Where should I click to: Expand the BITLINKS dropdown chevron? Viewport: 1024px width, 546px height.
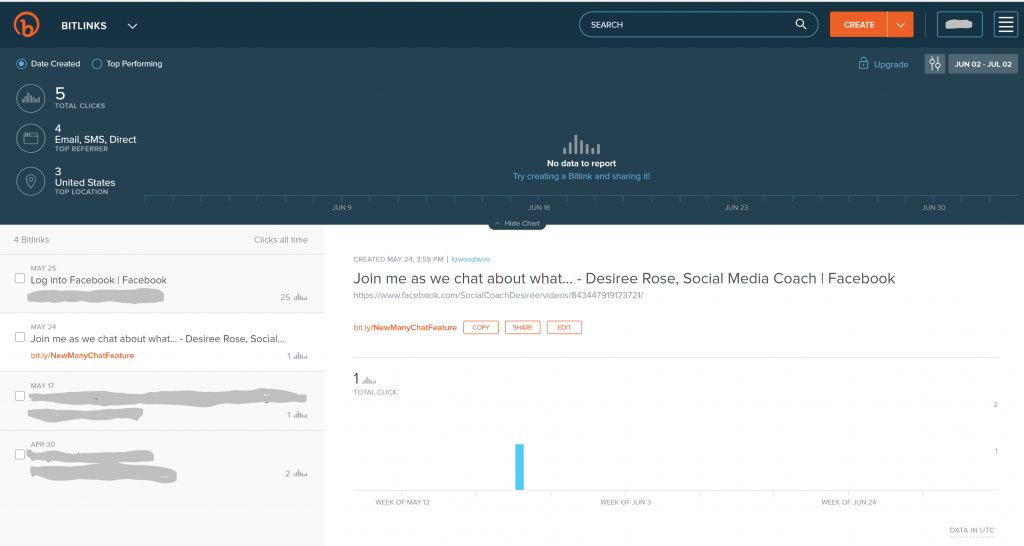tap(133, 26)
